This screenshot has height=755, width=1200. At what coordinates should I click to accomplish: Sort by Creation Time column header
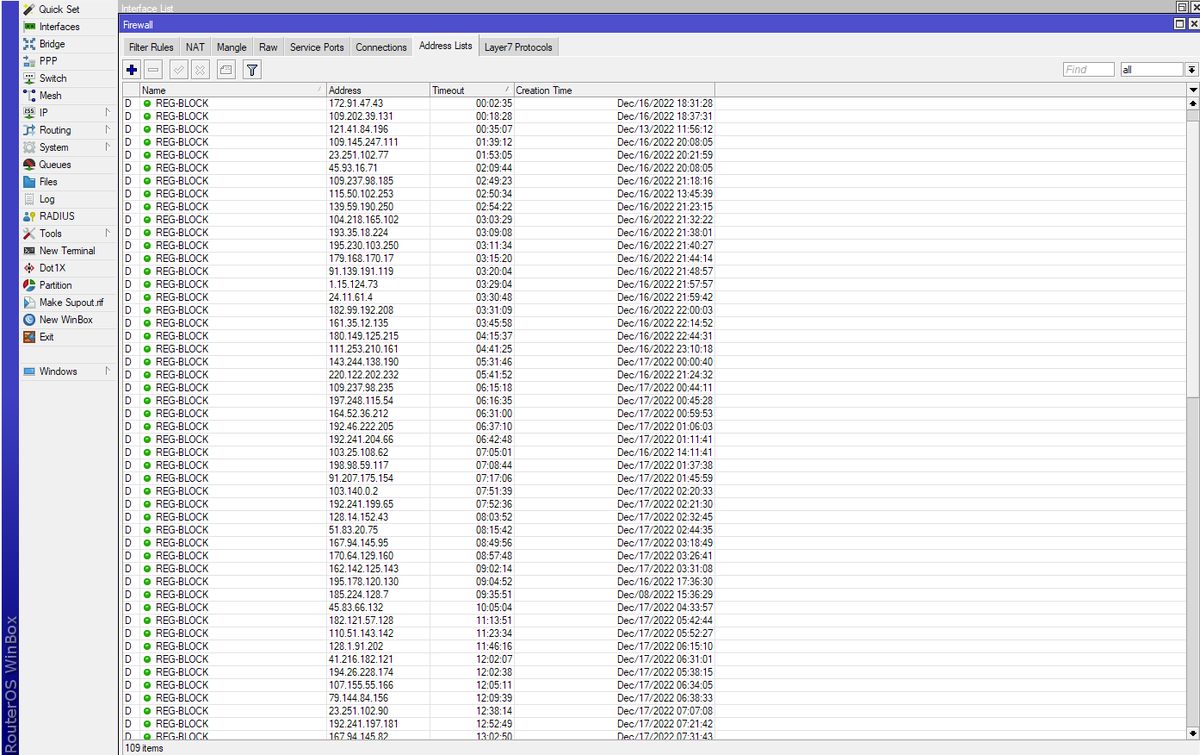613,90
